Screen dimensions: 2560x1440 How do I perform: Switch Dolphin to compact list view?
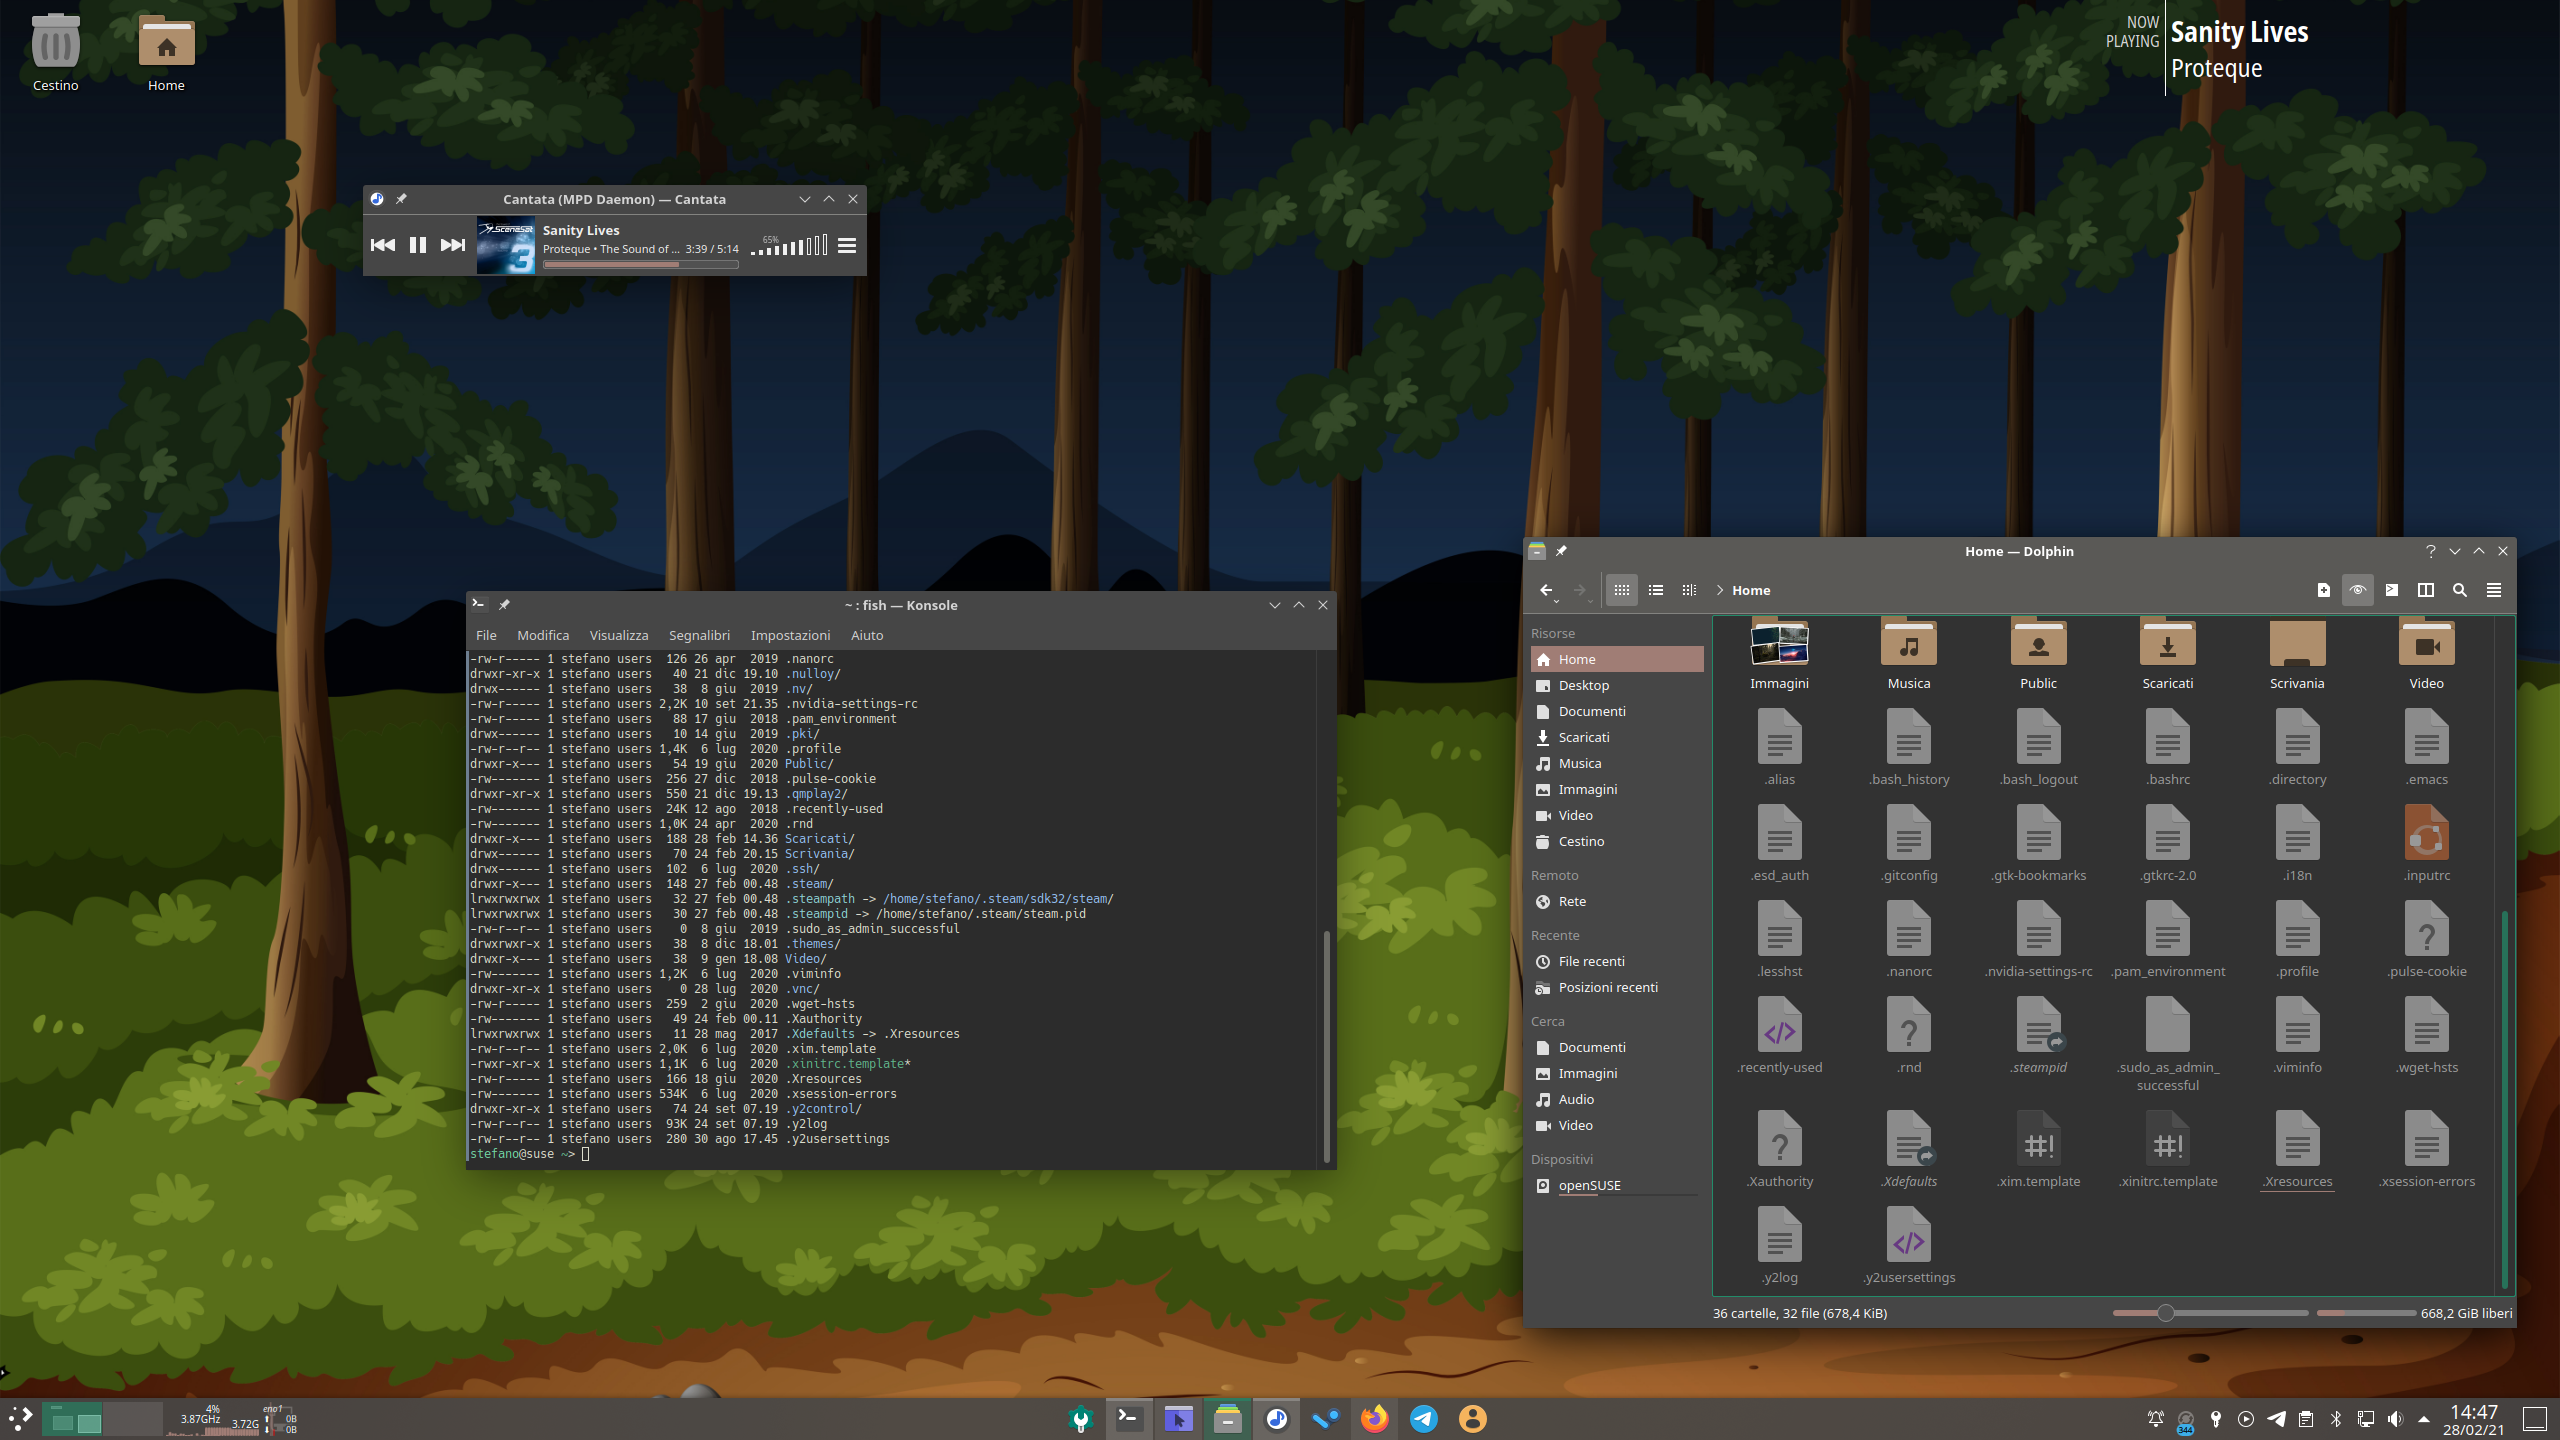pyautogui.click(x=1656, y=590)
